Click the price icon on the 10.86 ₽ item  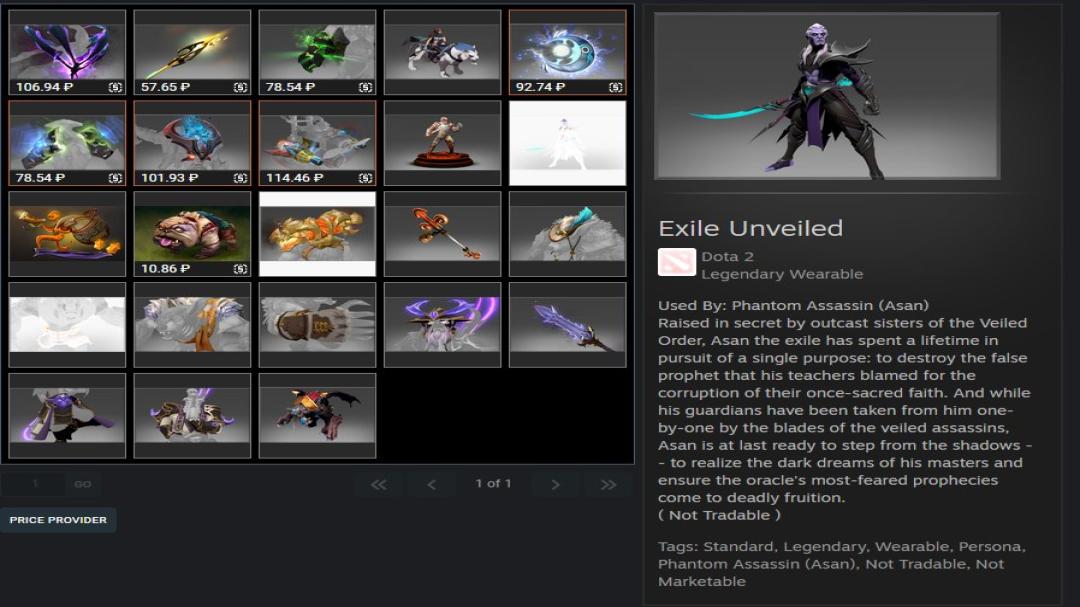pos(240,269)
